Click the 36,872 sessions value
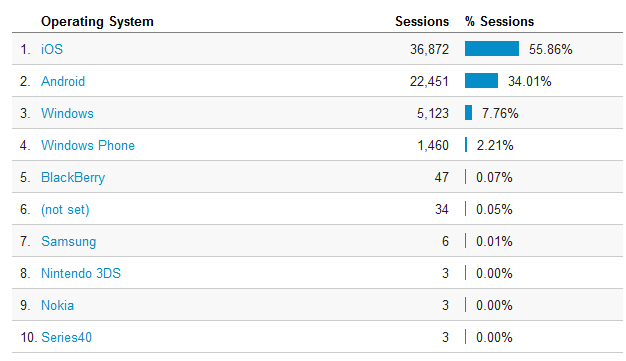The image size is (626, 361). point(430,50)
